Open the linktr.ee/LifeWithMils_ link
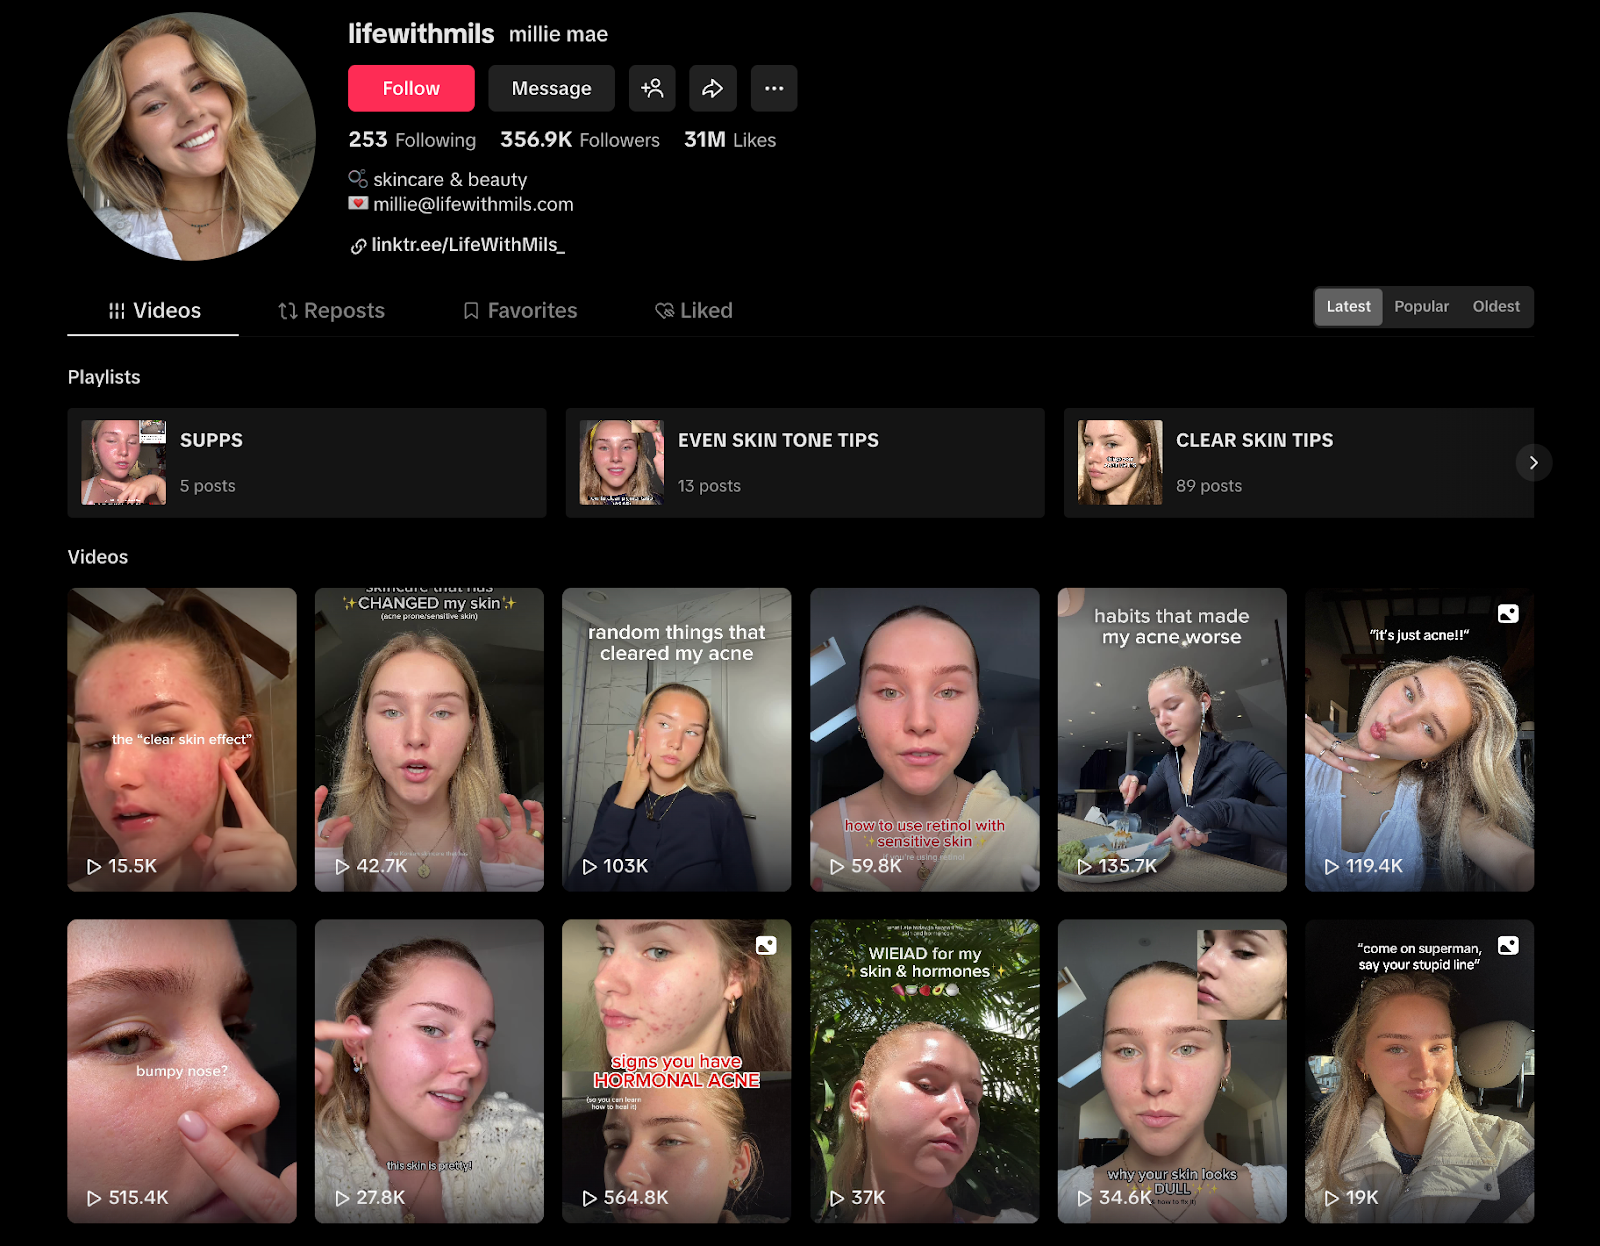Viewport: 1600px width, 1246px height. click(x=467, y=245)
